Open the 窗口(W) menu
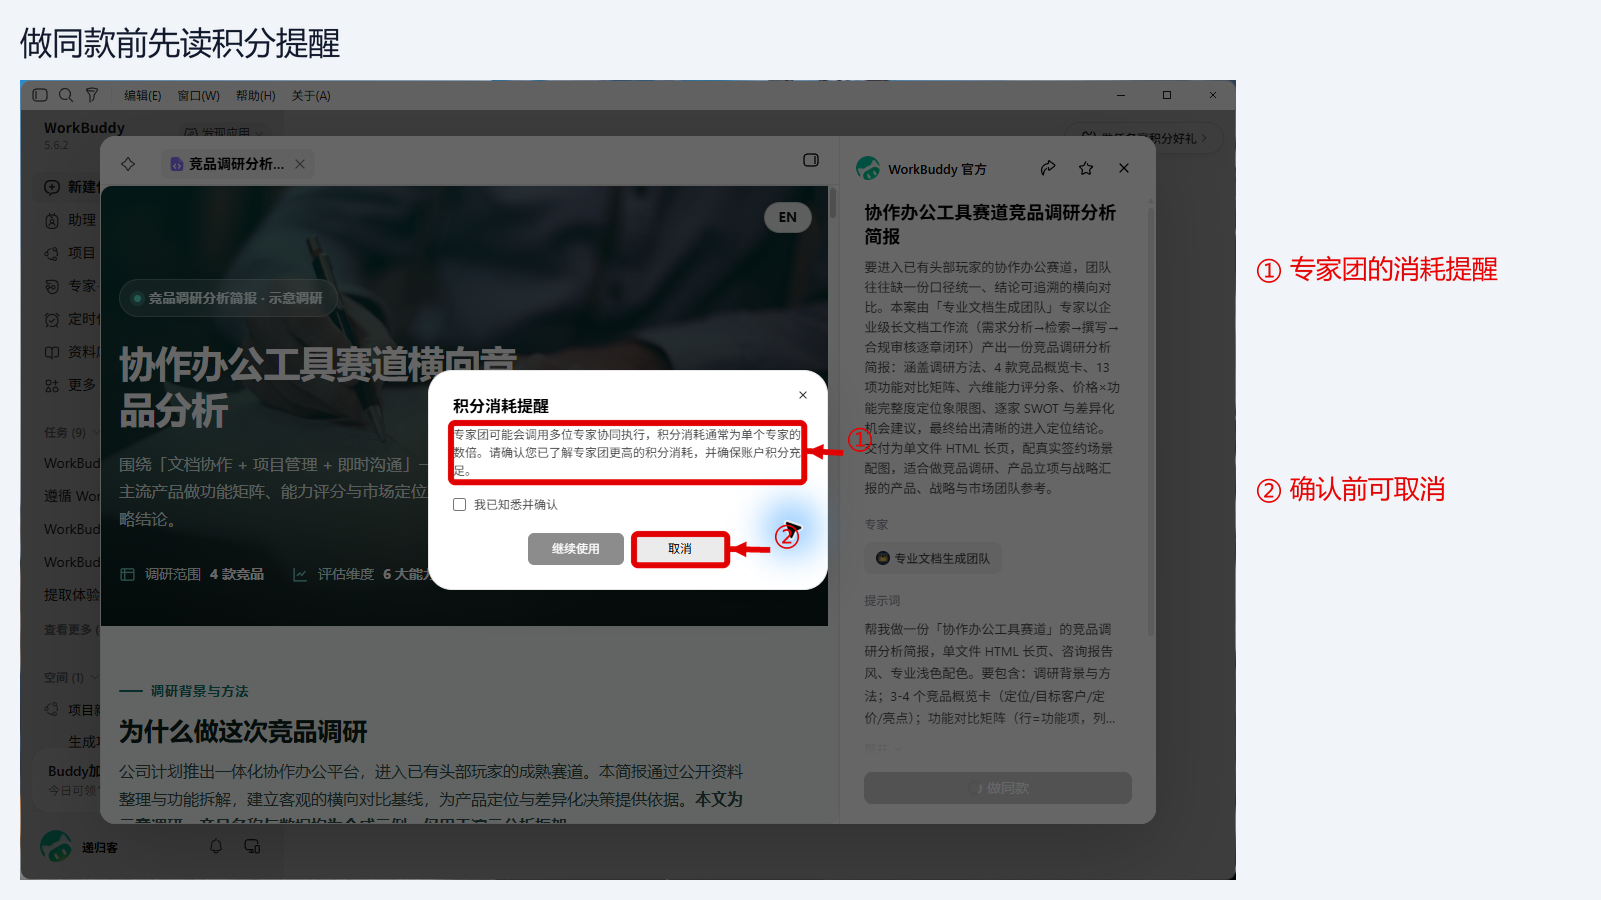 point(198,96)
